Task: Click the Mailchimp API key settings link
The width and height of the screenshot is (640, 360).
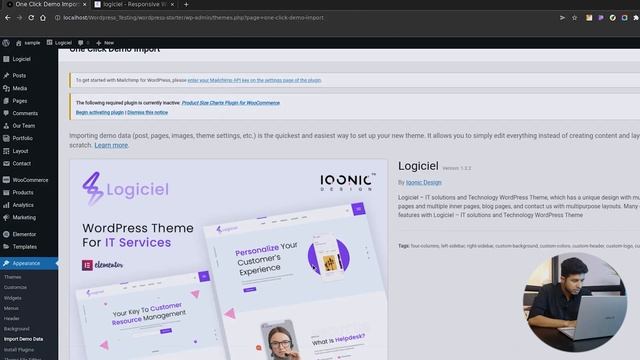Action: pos(254,80)
